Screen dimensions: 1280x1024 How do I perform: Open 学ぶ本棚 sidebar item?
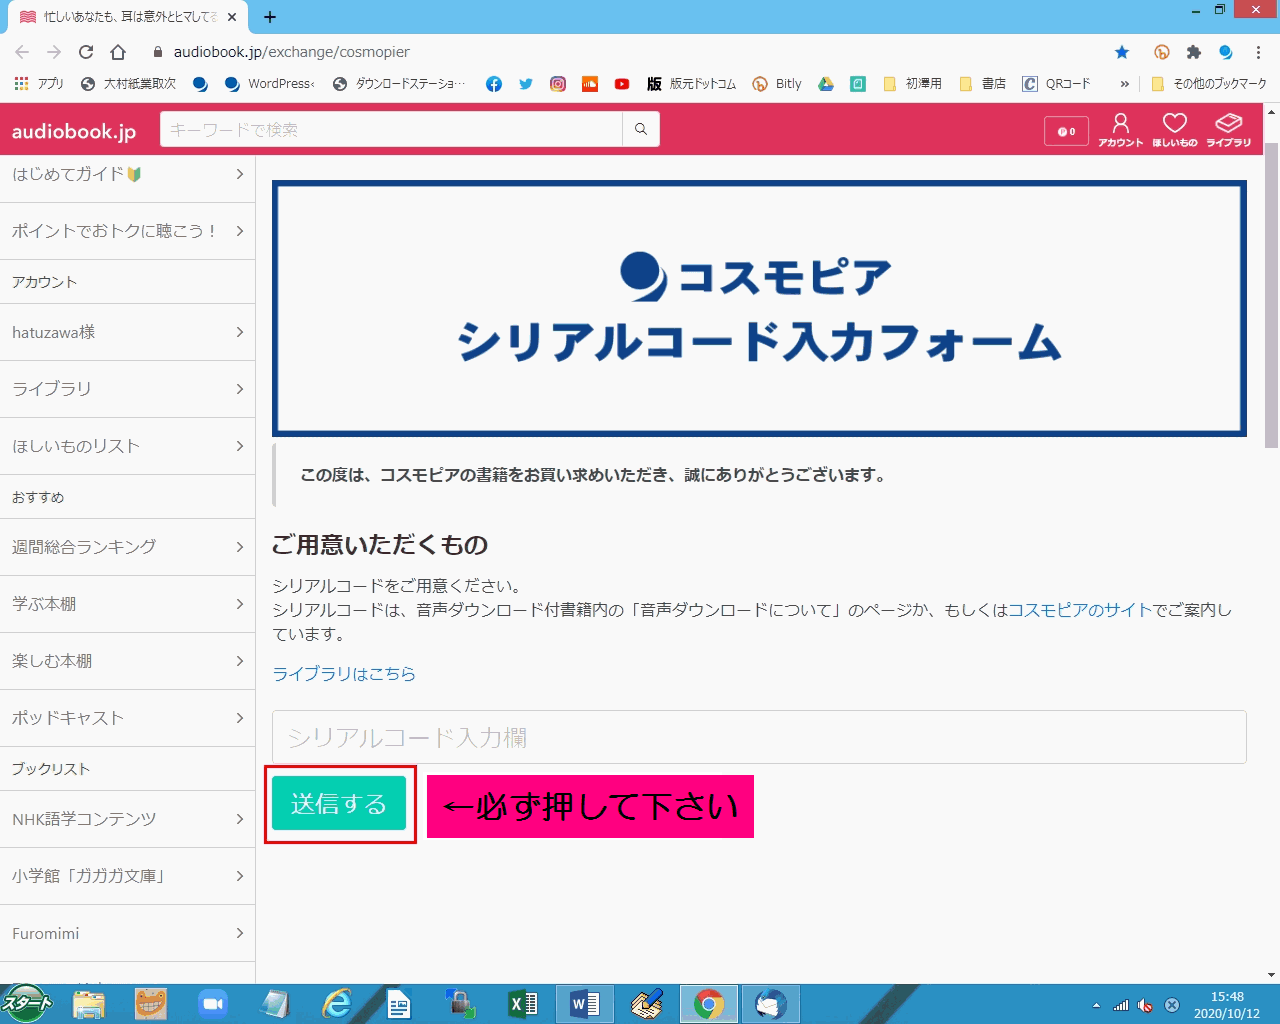pos(127,604)
